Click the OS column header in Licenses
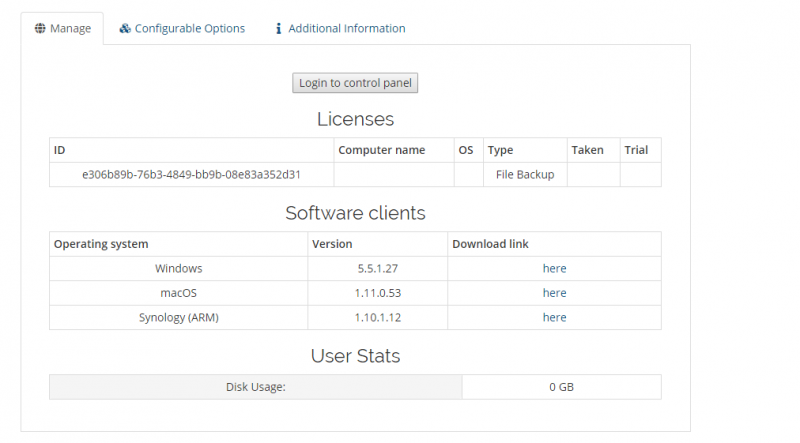 468,150
